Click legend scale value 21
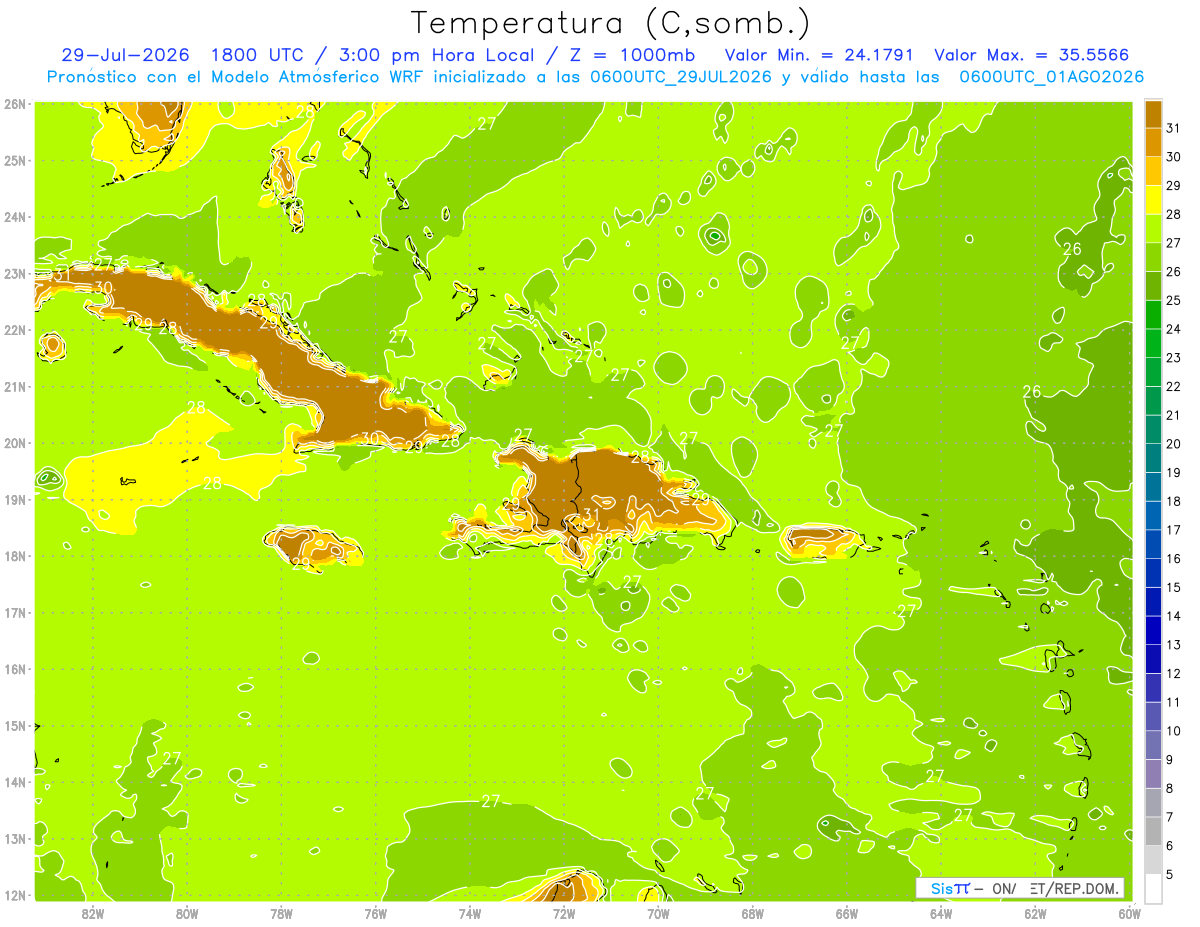 point(1174,415)
